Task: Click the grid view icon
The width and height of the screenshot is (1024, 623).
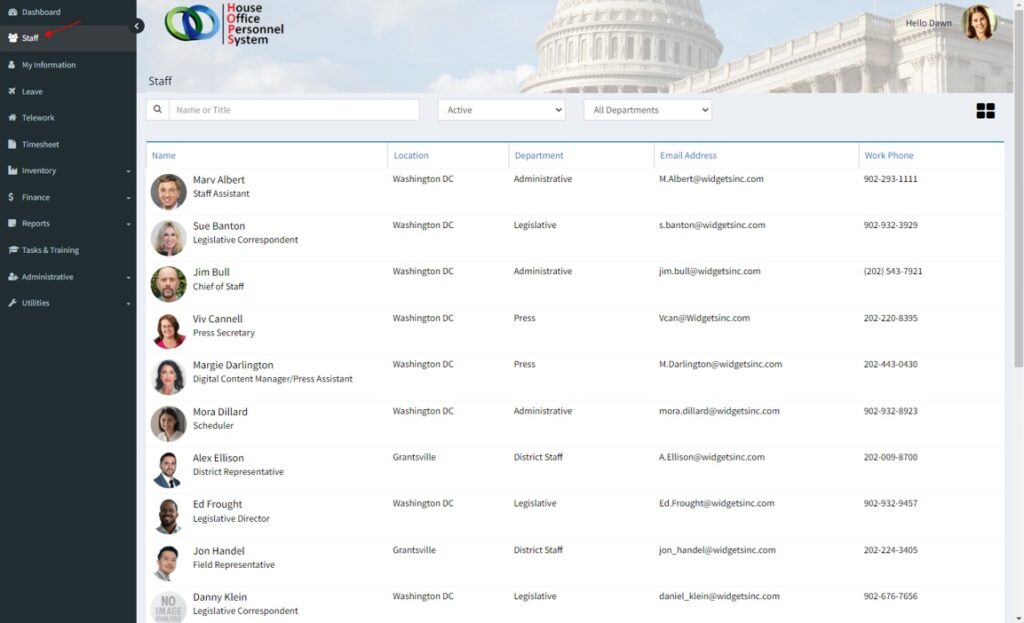Action: click(x=985, y=111)
